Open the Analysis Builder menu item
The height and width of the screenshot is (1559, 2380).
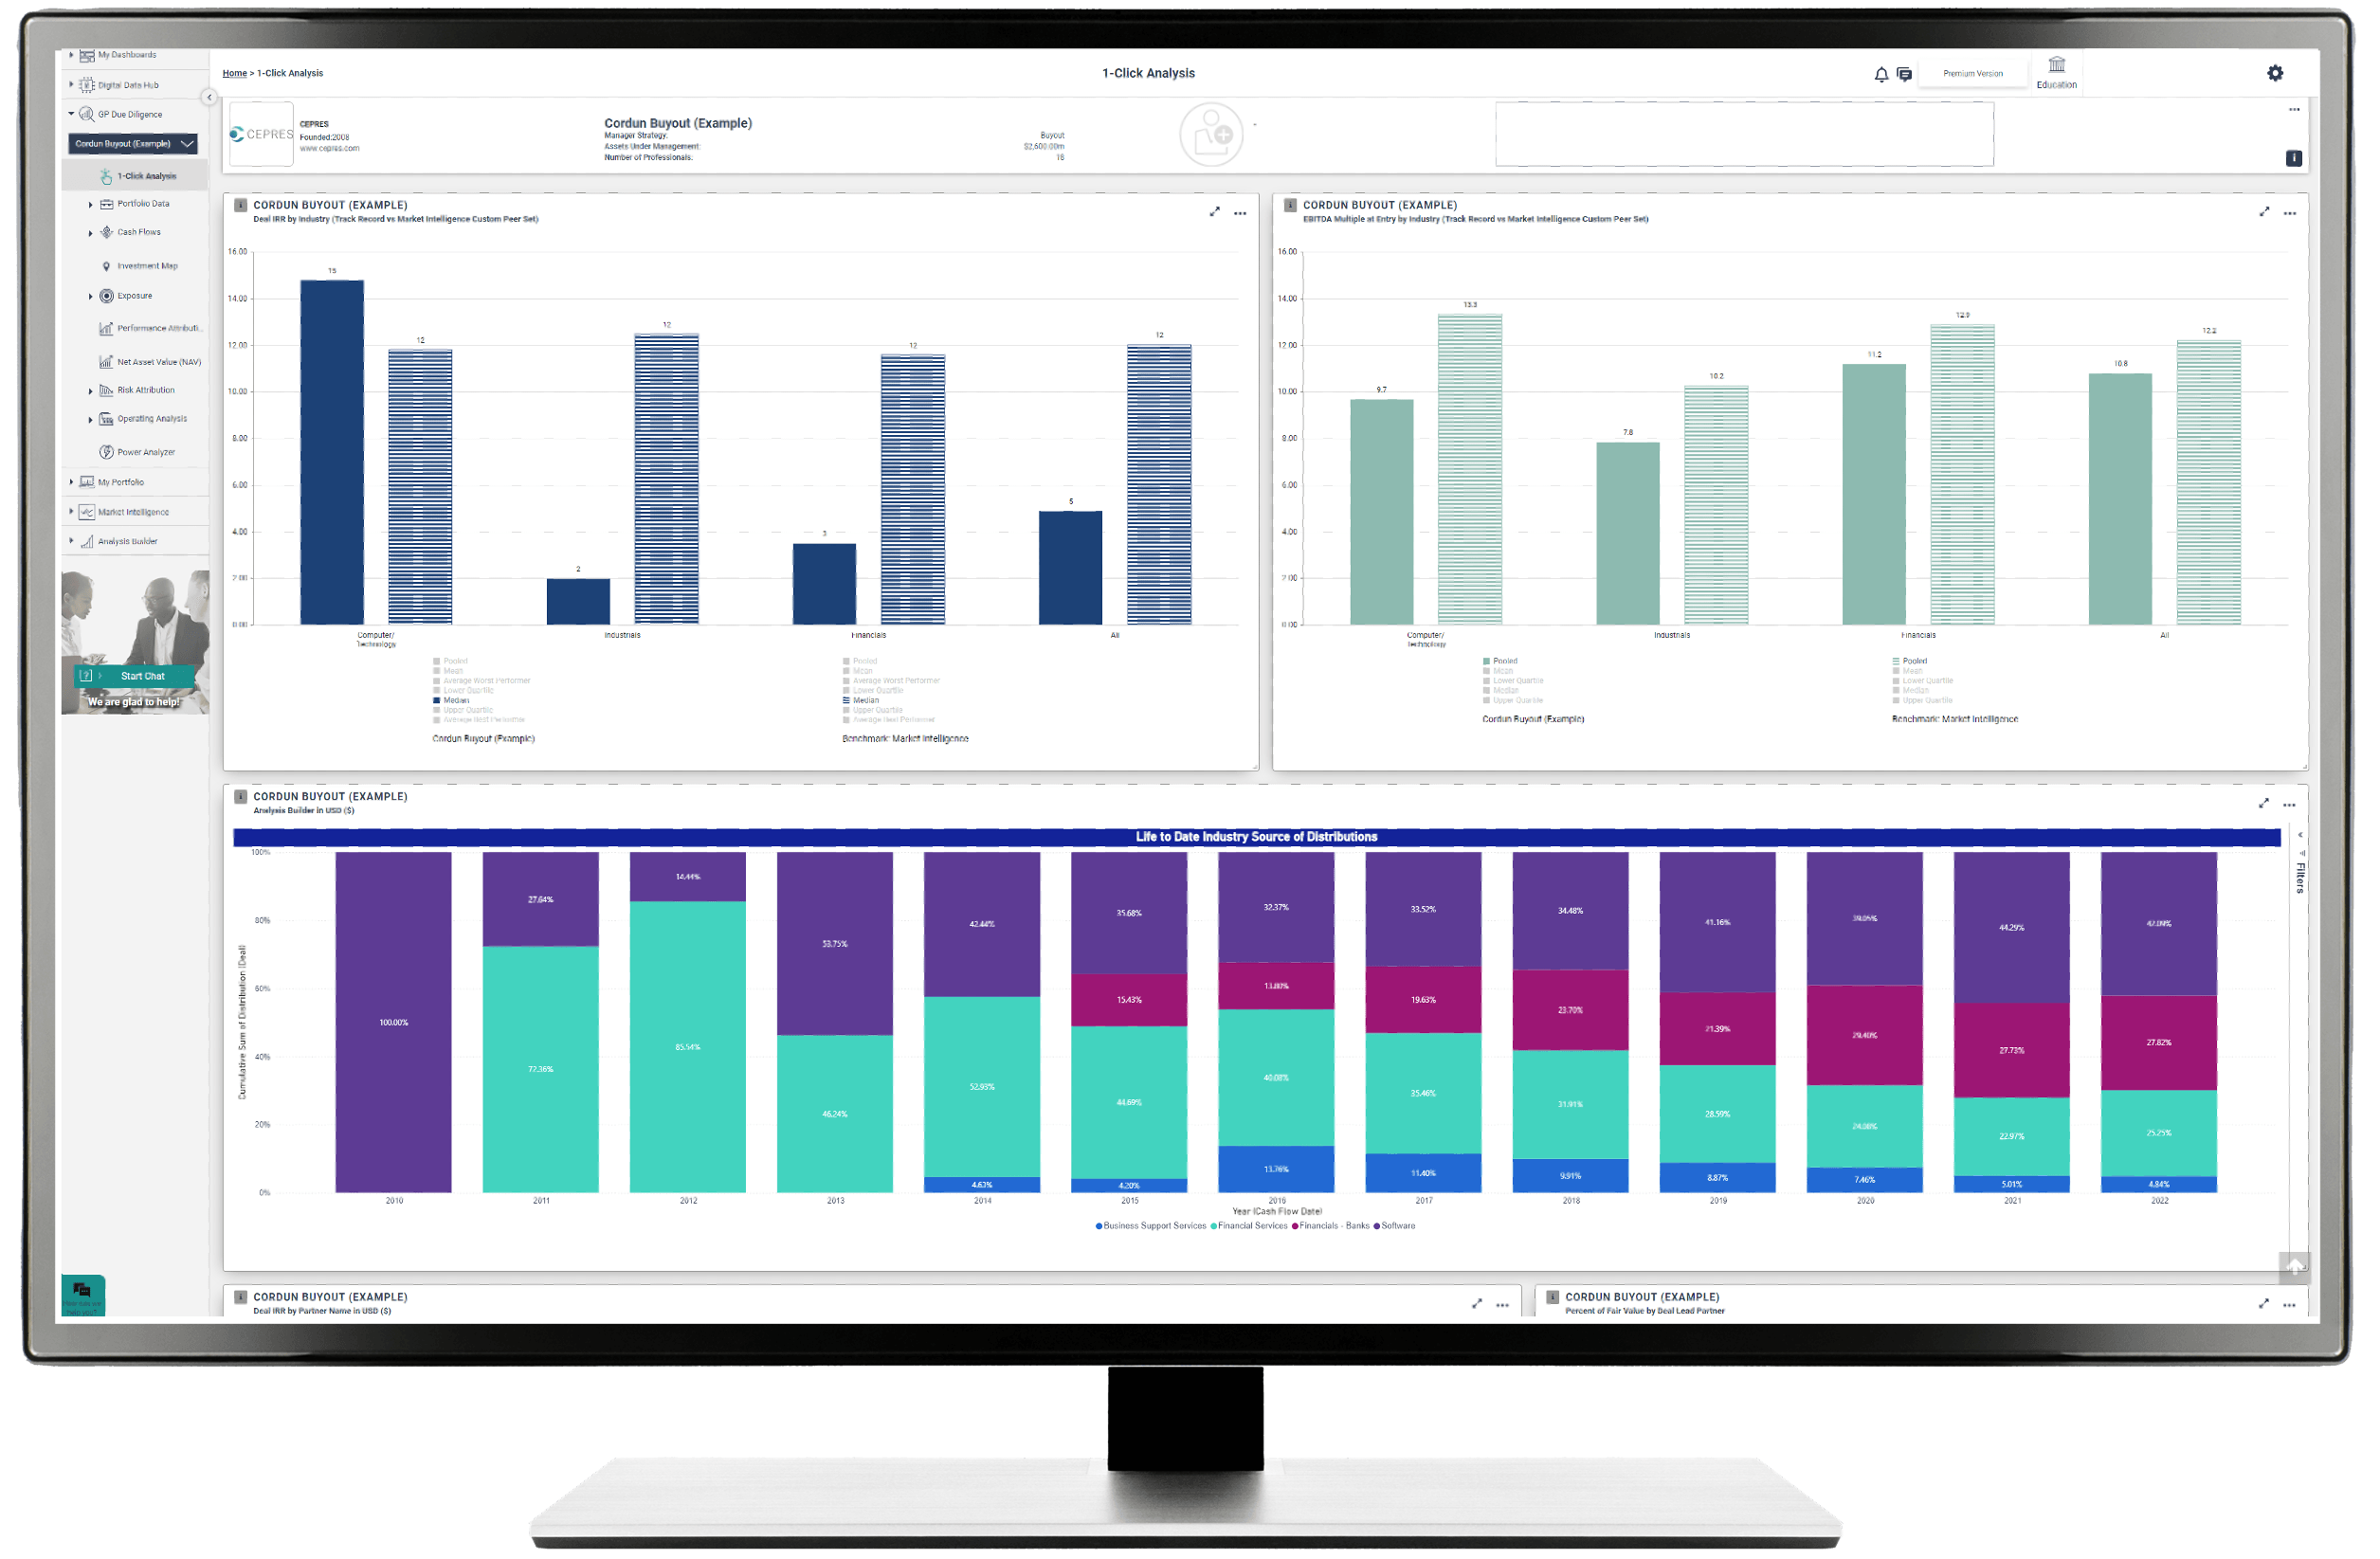[118, 541]
